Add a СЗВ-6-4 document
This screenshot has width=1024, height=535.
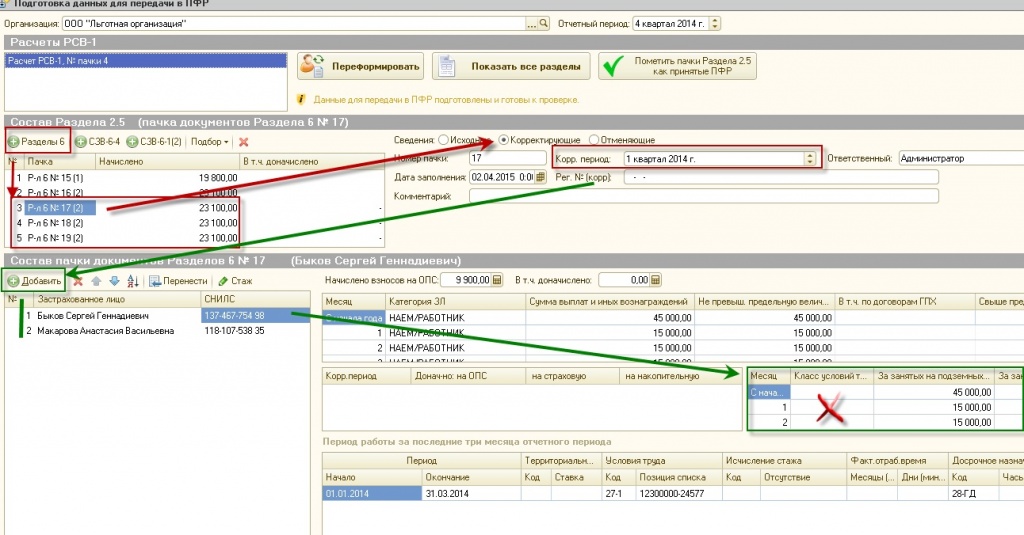(x=97, y=142)
